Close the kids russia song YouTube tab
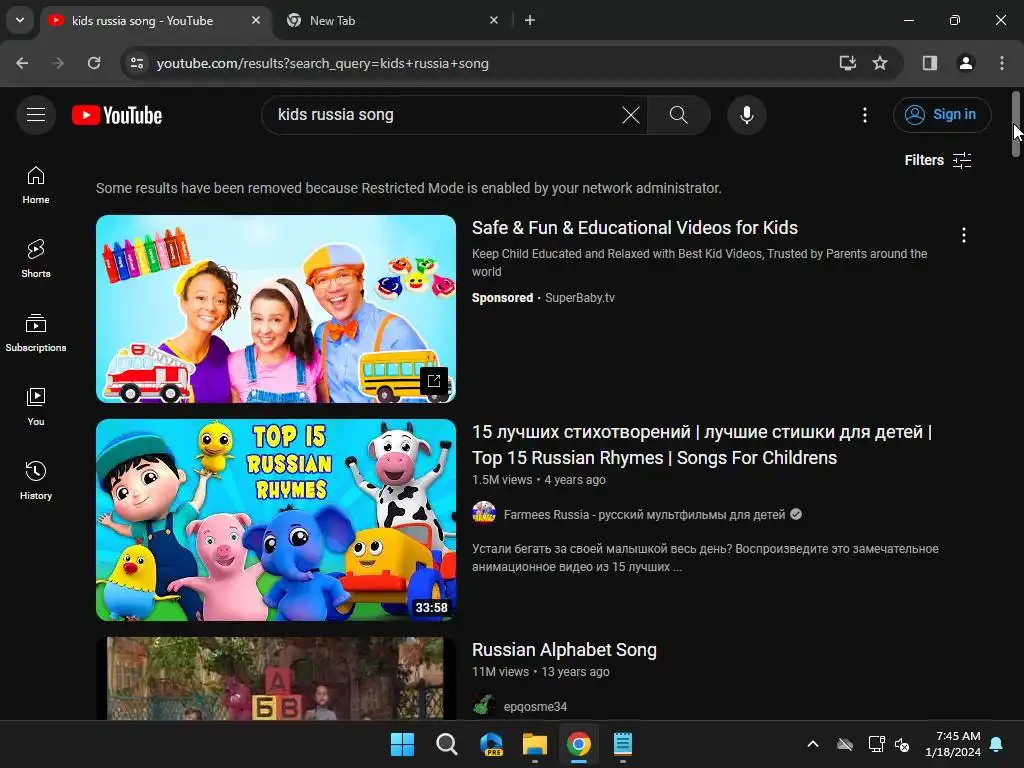This screenshot has height=768, width=1024. click(x=256, y=21)
